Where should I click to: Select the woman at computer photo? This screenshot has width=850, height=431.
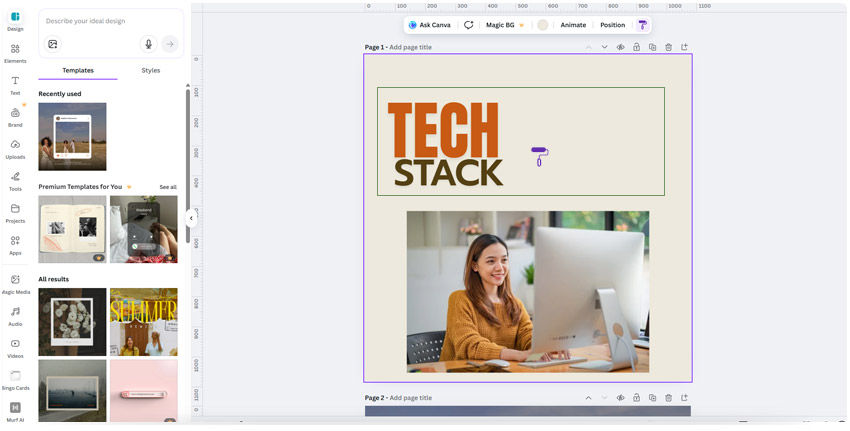[528, 292]
